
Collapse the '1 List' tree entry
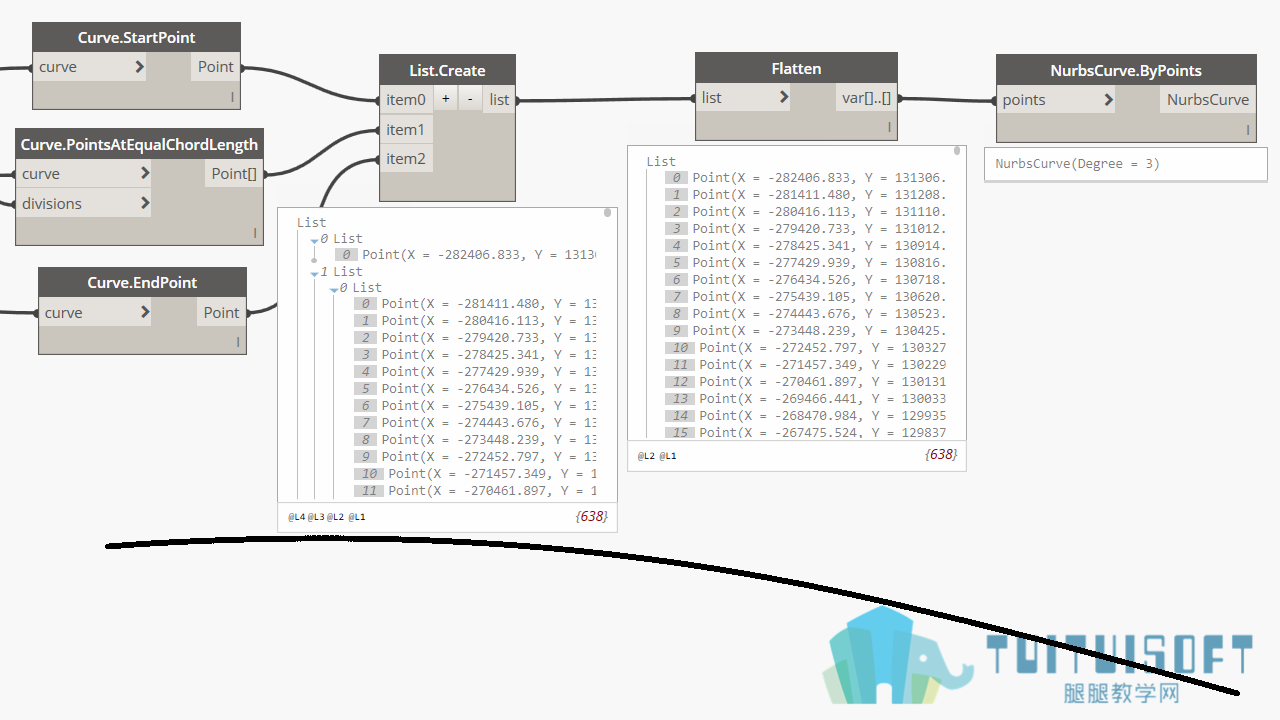[314, 273]
